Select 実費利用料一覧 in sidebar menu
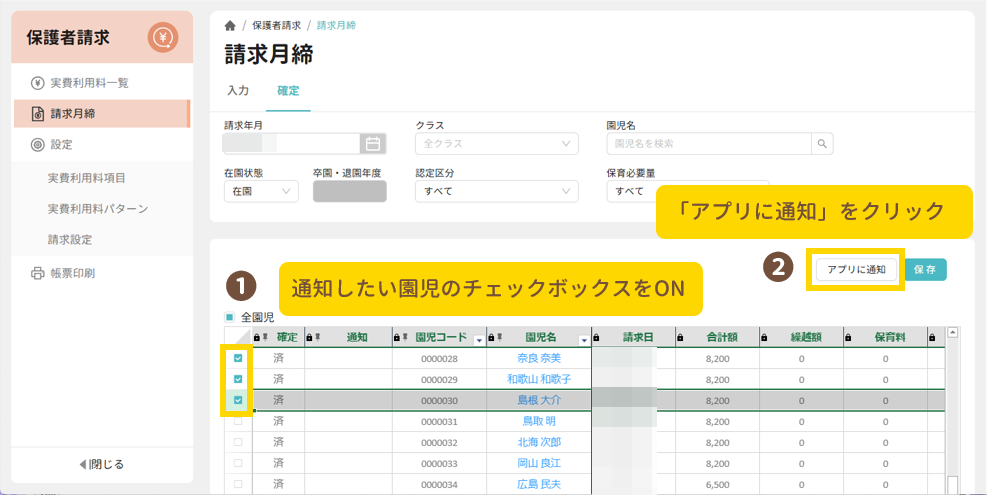 tap(89, 82)
